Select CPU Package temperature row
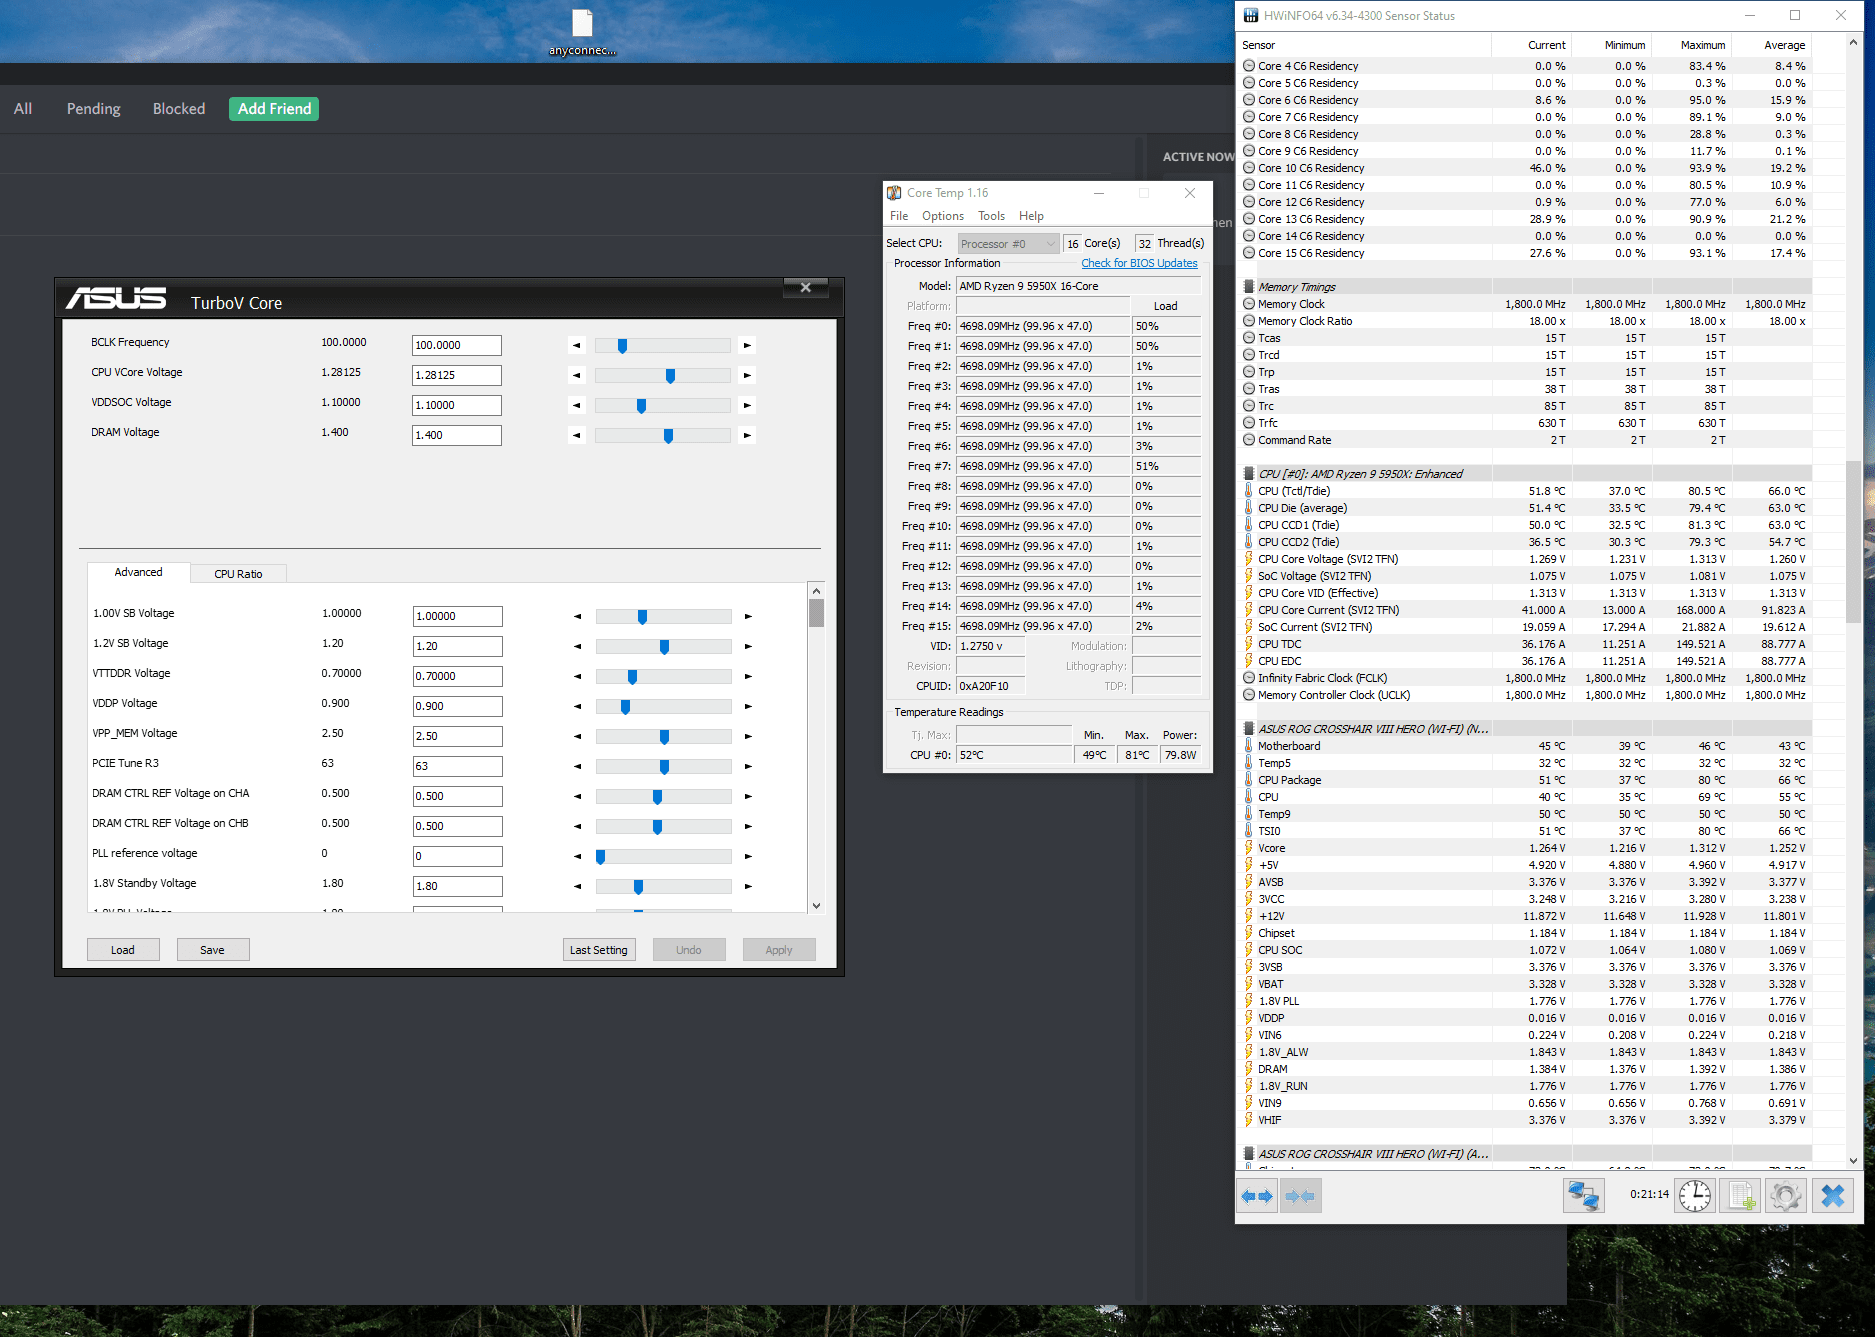Screen dimensions: 1875x1337 pyautogui.click(x=1526, y=780)
